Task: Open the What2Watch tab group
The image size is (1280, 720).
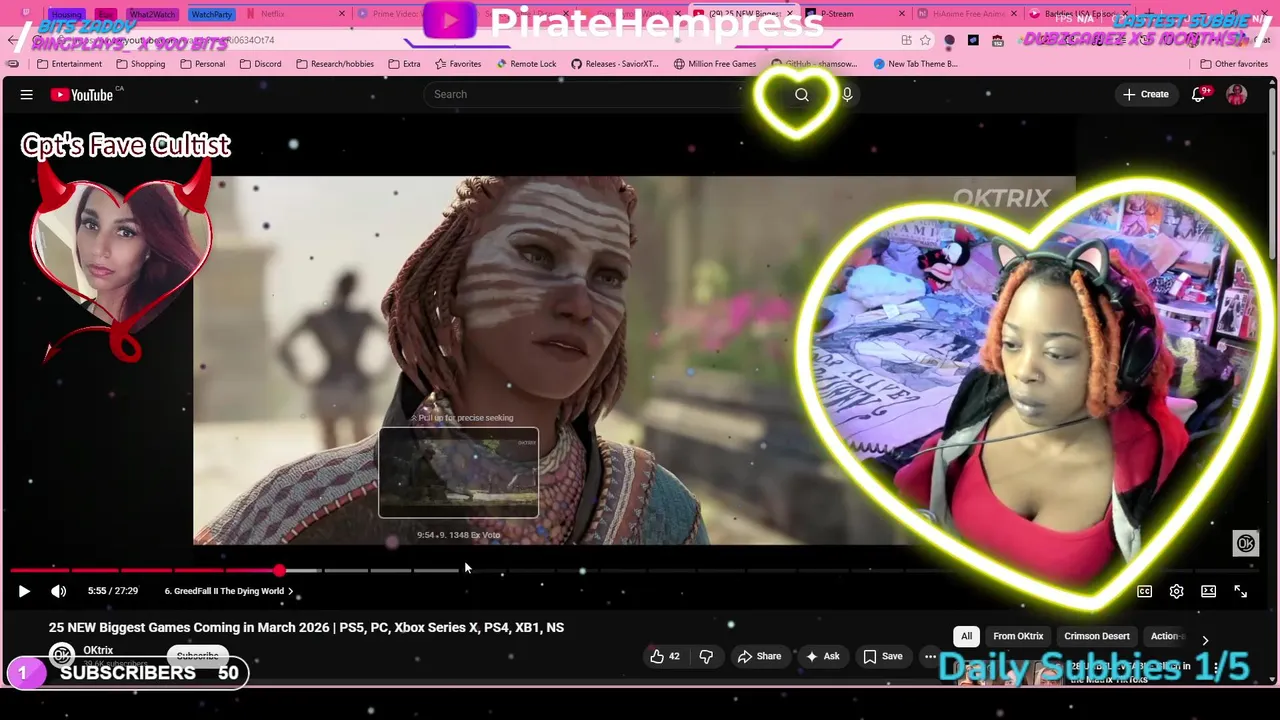Action: coord(152,14)
